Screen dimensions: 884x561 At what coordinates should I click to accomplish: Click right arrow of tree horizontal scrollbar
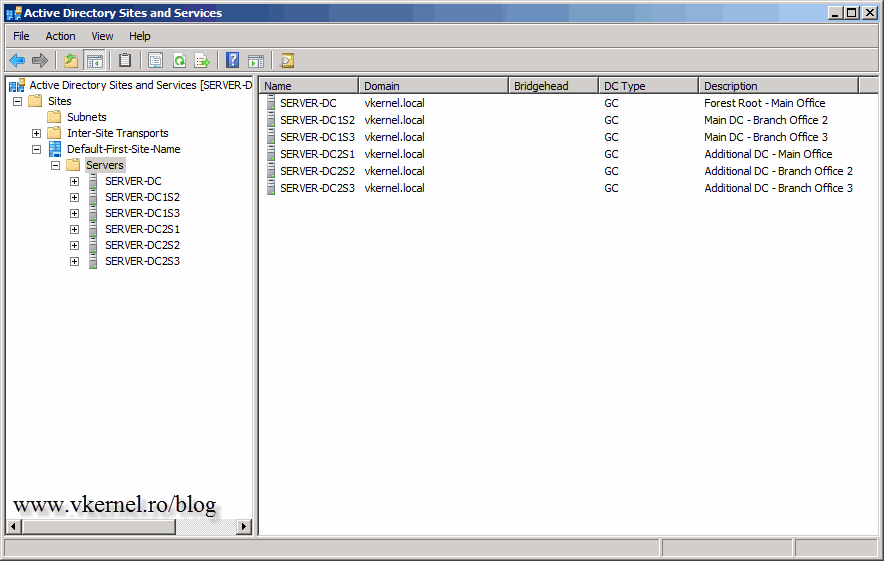[244, 527]
